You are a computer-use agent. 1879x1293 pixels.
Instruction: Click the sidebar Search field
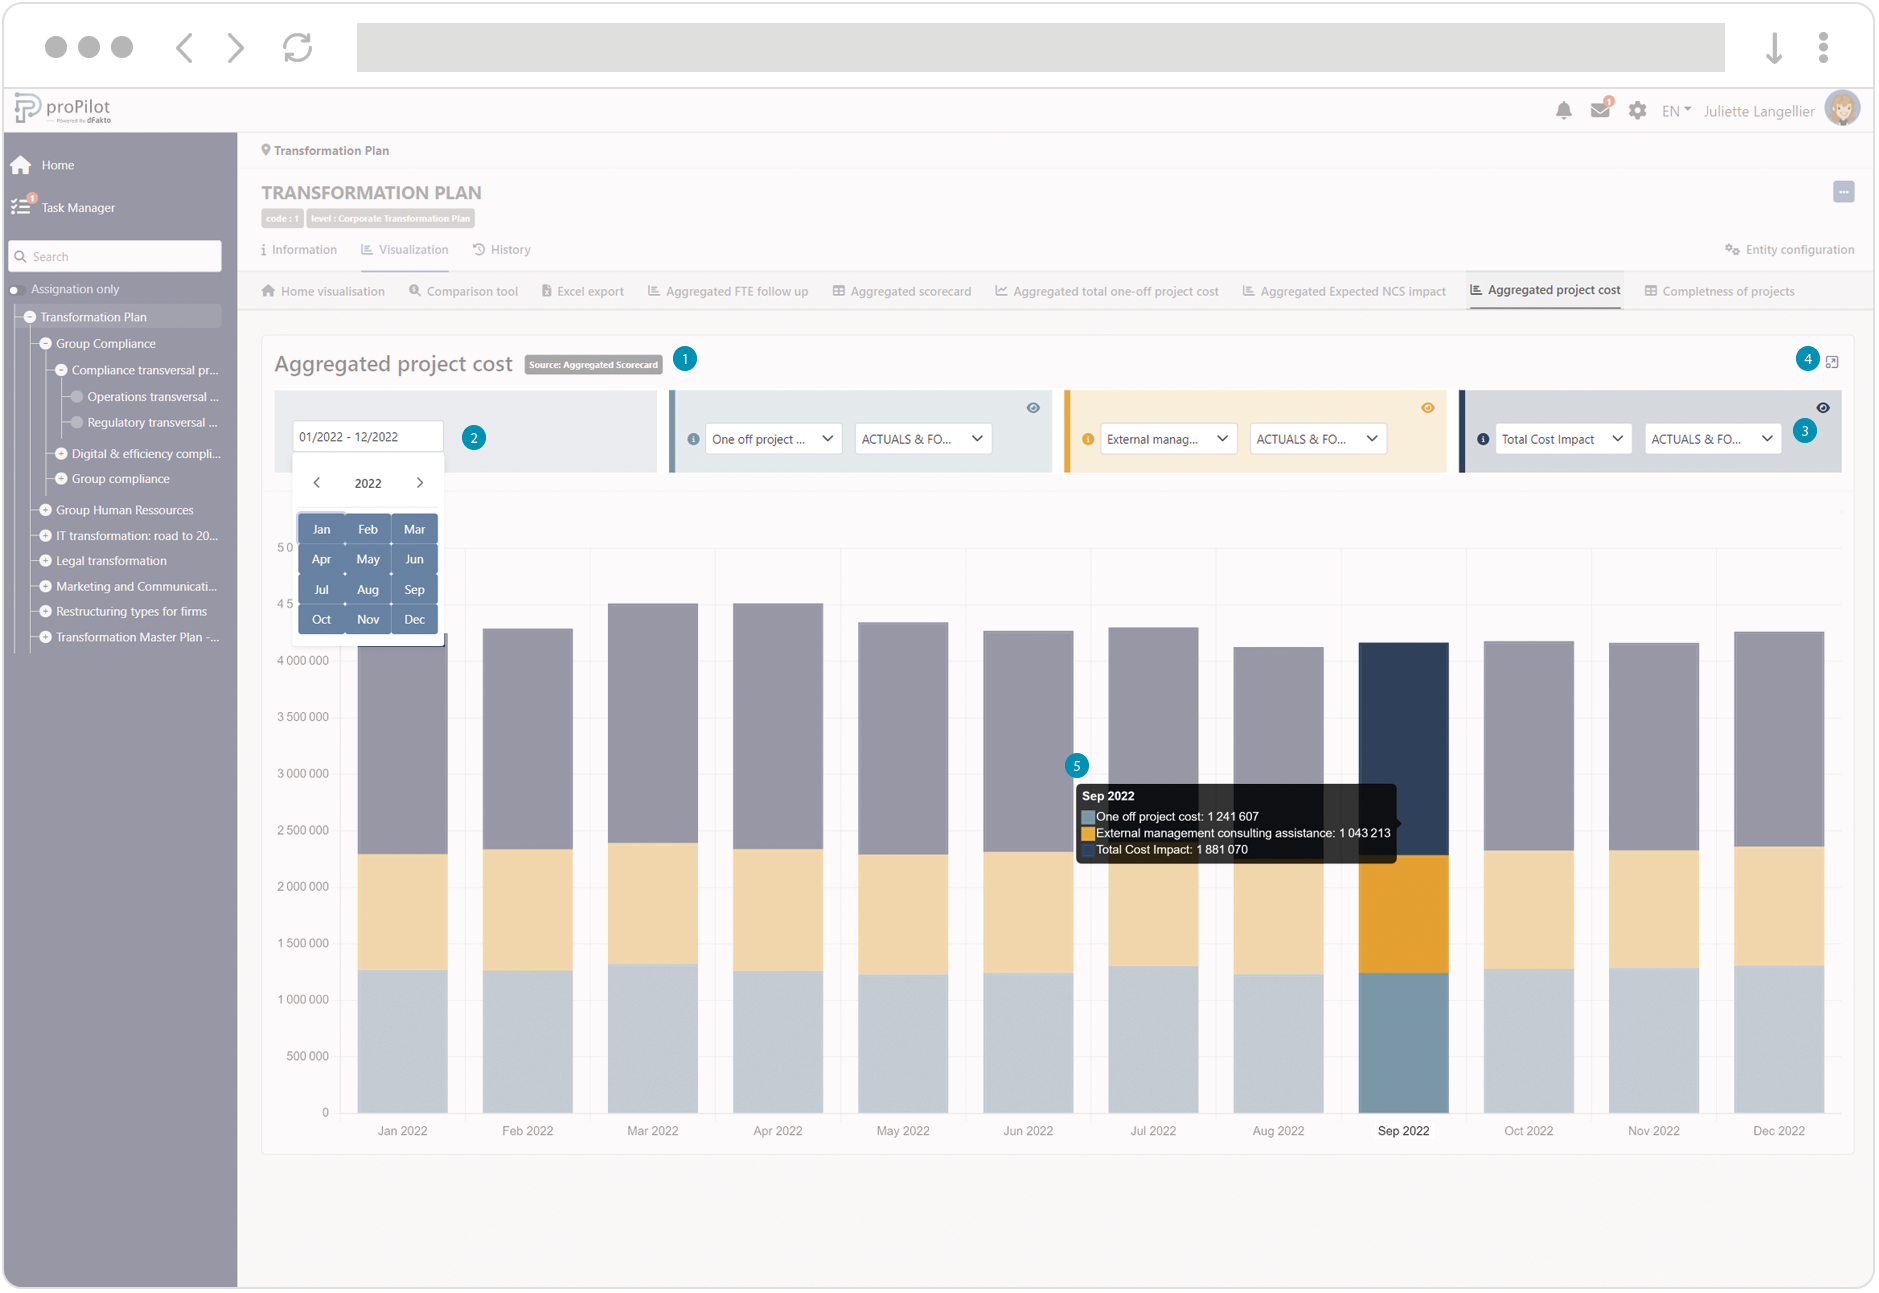[115, 257]
